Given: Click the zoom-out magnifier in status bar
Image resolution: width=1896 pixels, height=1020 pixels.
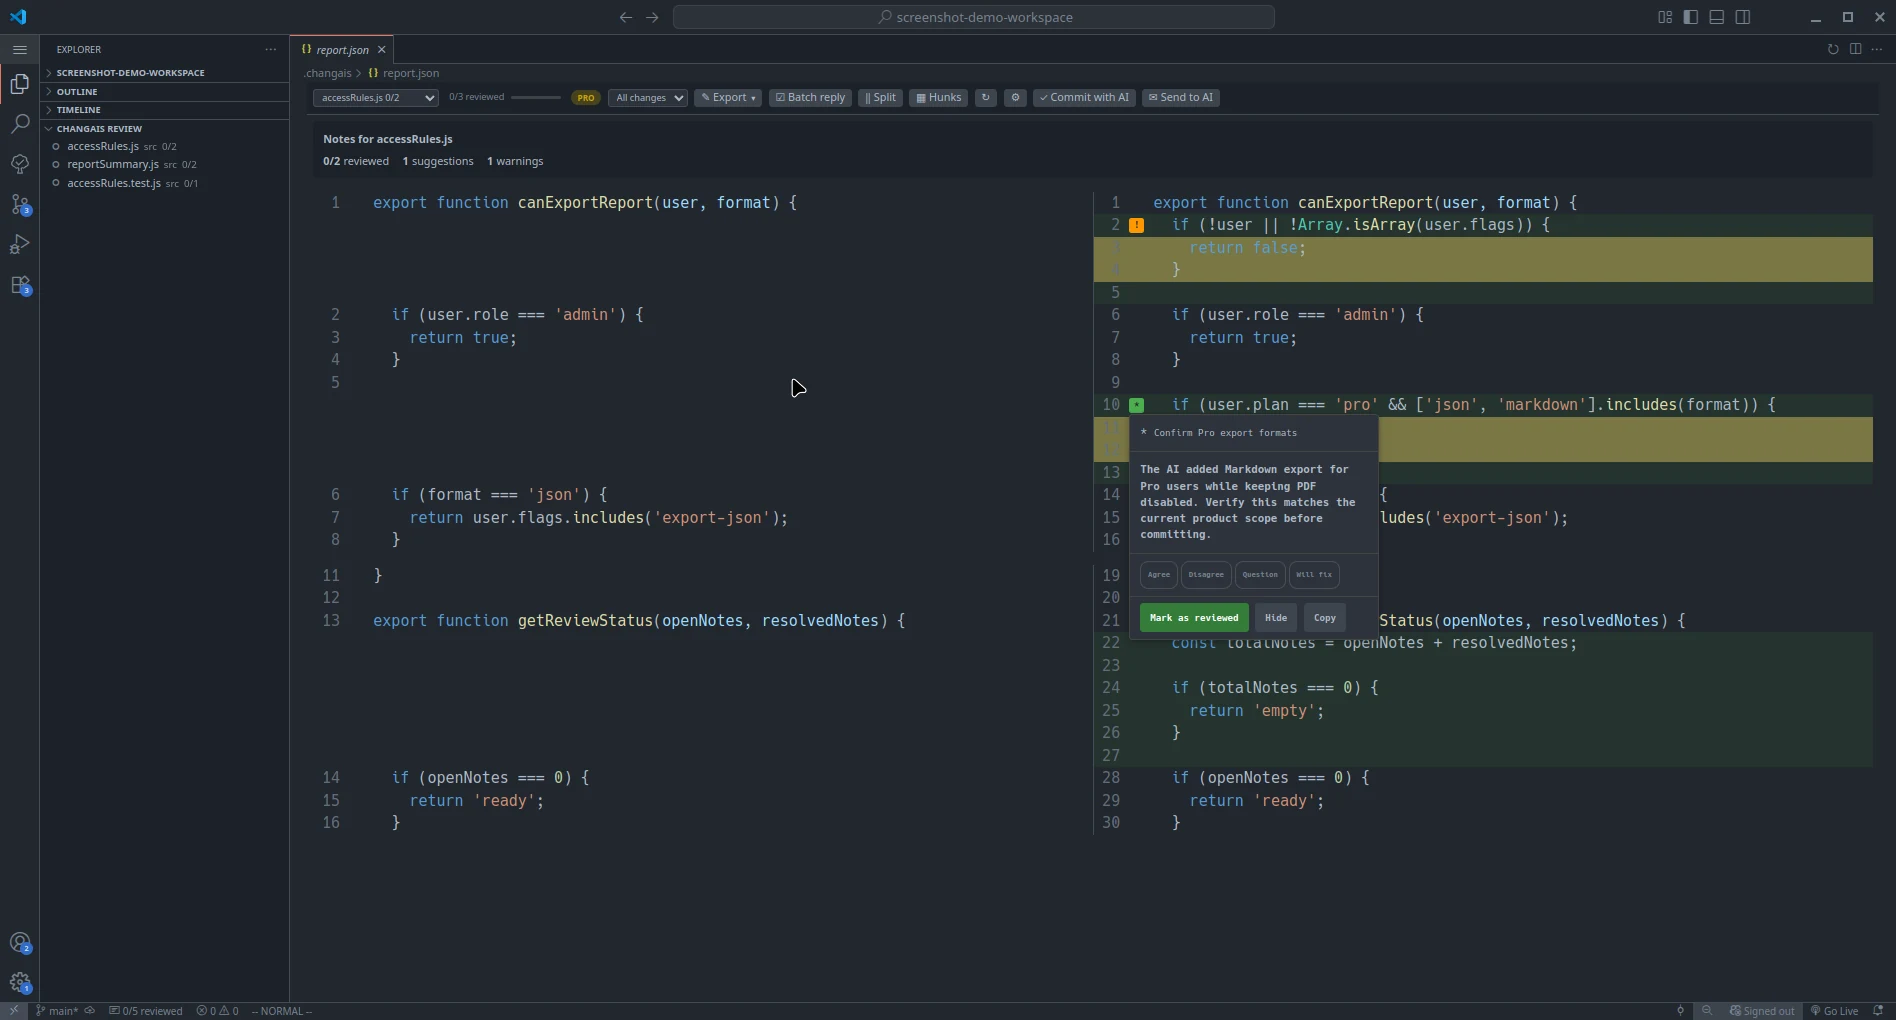Looking at the screenshot, I should coord(1707,1011).
